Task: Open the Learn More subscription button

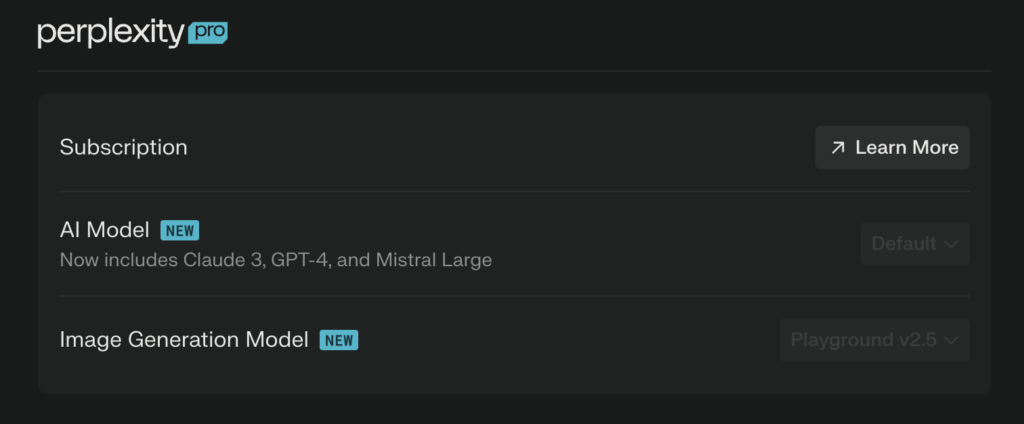Action: coord(892,148)
